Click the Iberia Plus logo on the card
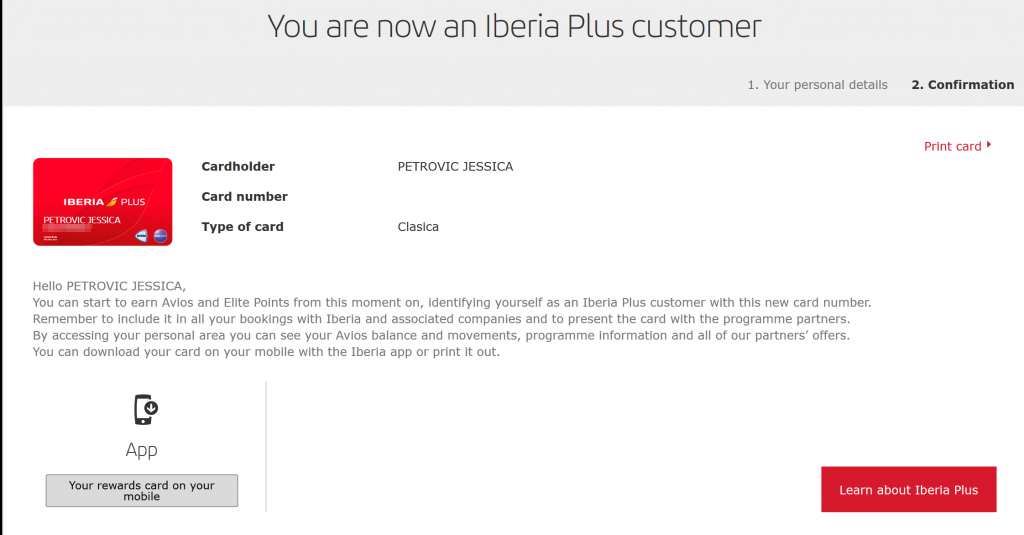 (x=104, y=202)
